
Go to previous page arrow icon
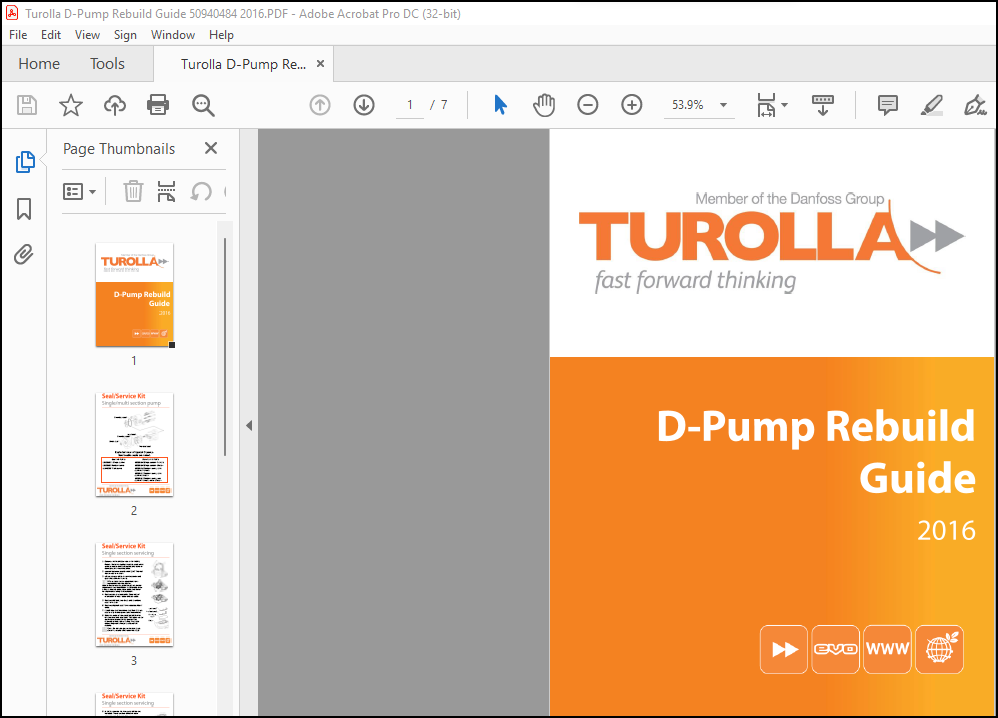pyautogui.click(x=320, y=105)
